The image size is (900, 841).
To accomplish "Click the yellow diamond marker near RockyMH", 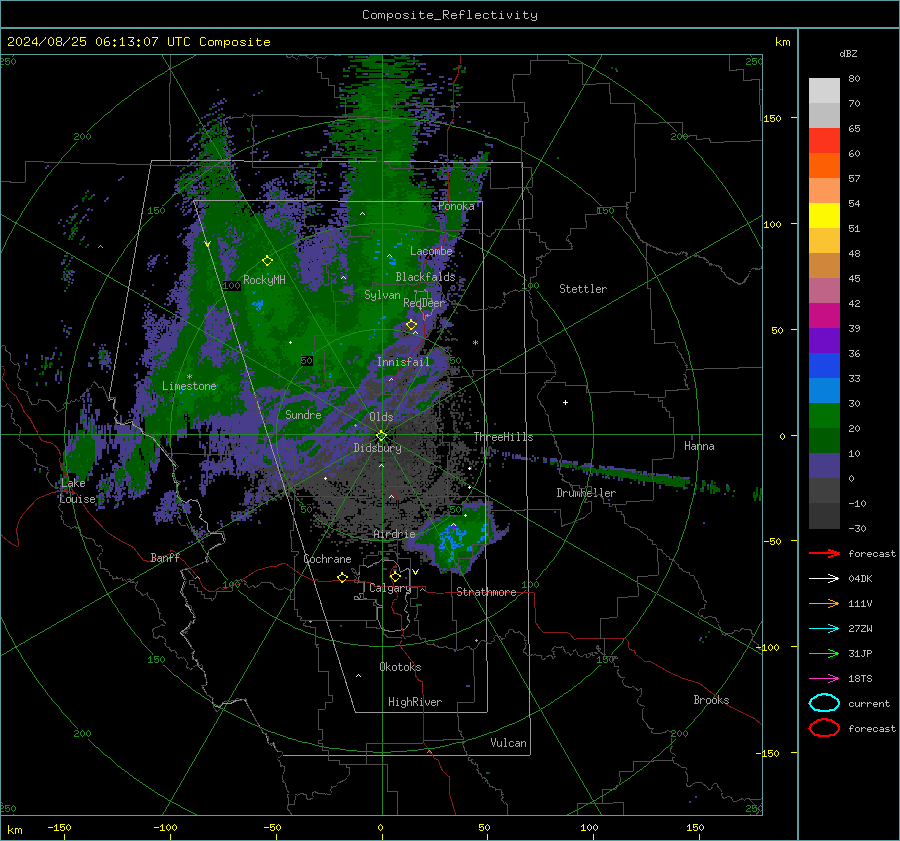I will pyautogui.click(x=267, y=261).
